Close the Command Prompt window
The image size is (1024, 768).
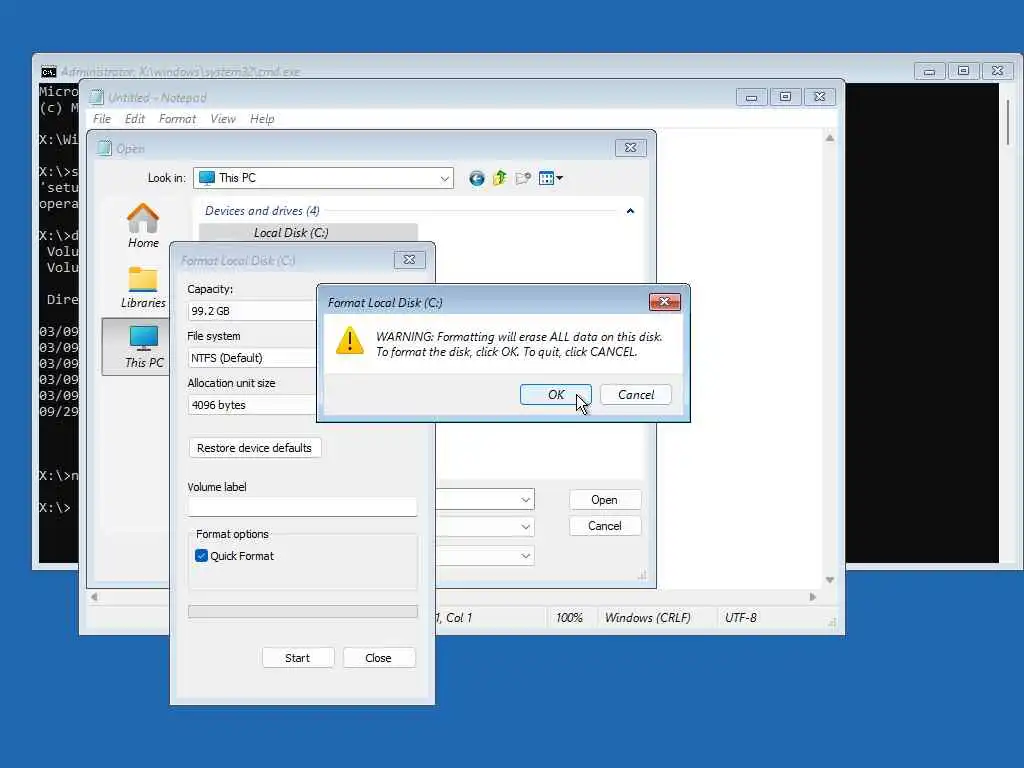(998, 71)
